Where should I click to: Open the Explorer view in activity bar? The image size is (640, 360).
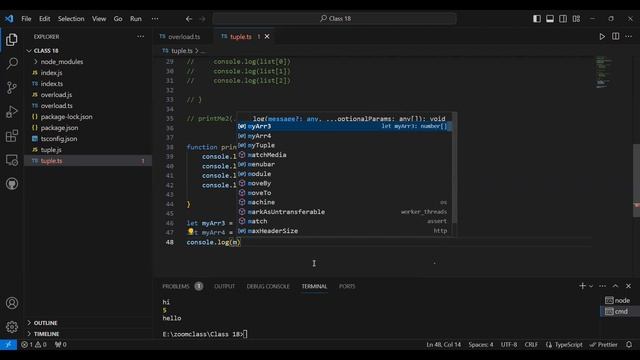(x=12, y=40)
